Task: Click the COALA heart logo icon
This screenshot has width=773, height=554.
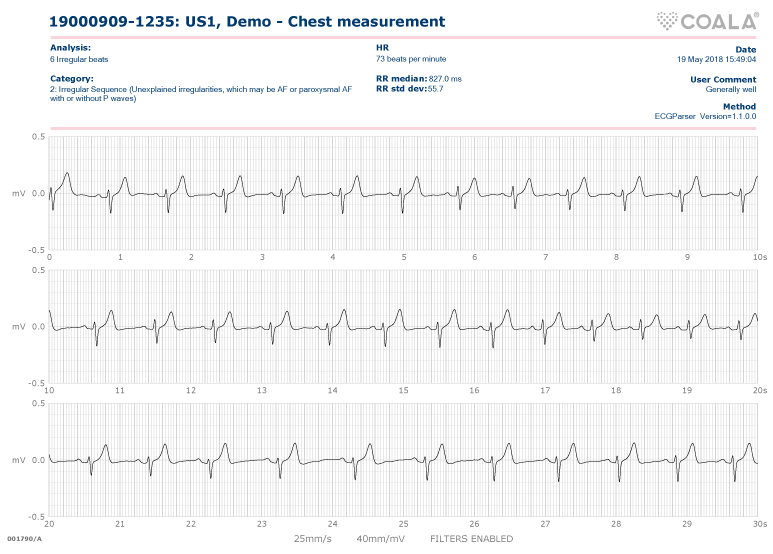Action: point(667,19)
